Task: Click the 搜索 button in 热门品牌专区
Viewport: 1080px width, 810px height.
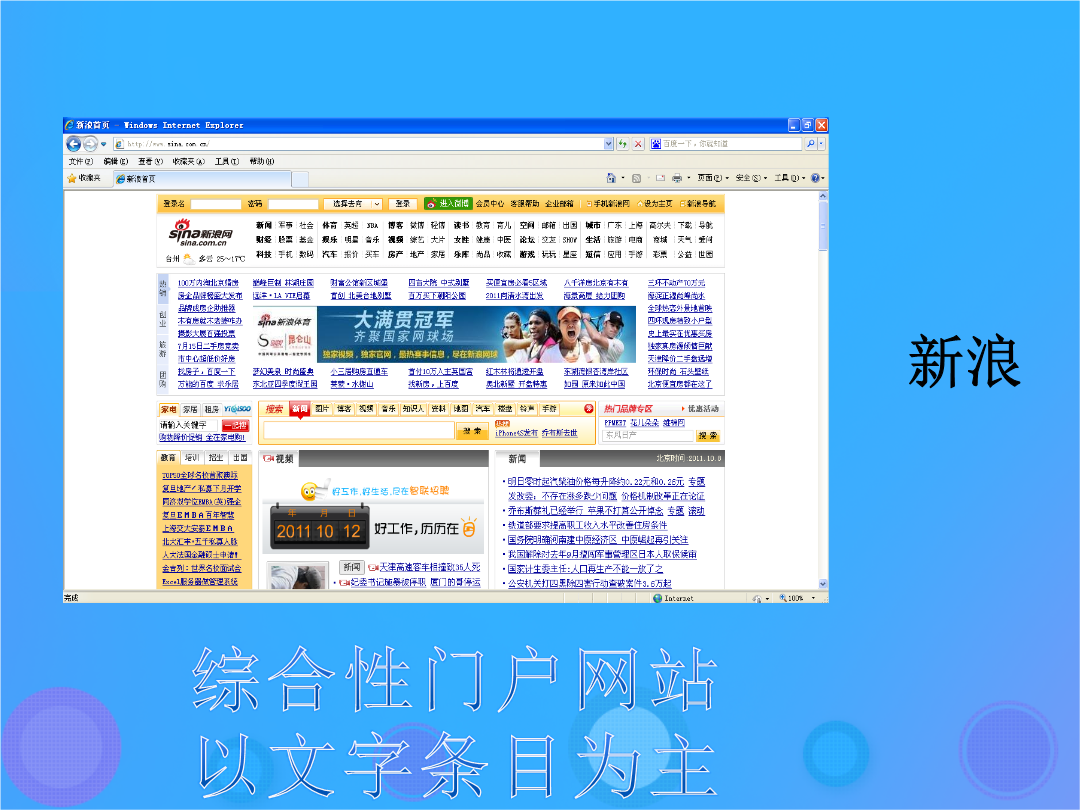Action: pyautogui.click(x=707, y=436)
